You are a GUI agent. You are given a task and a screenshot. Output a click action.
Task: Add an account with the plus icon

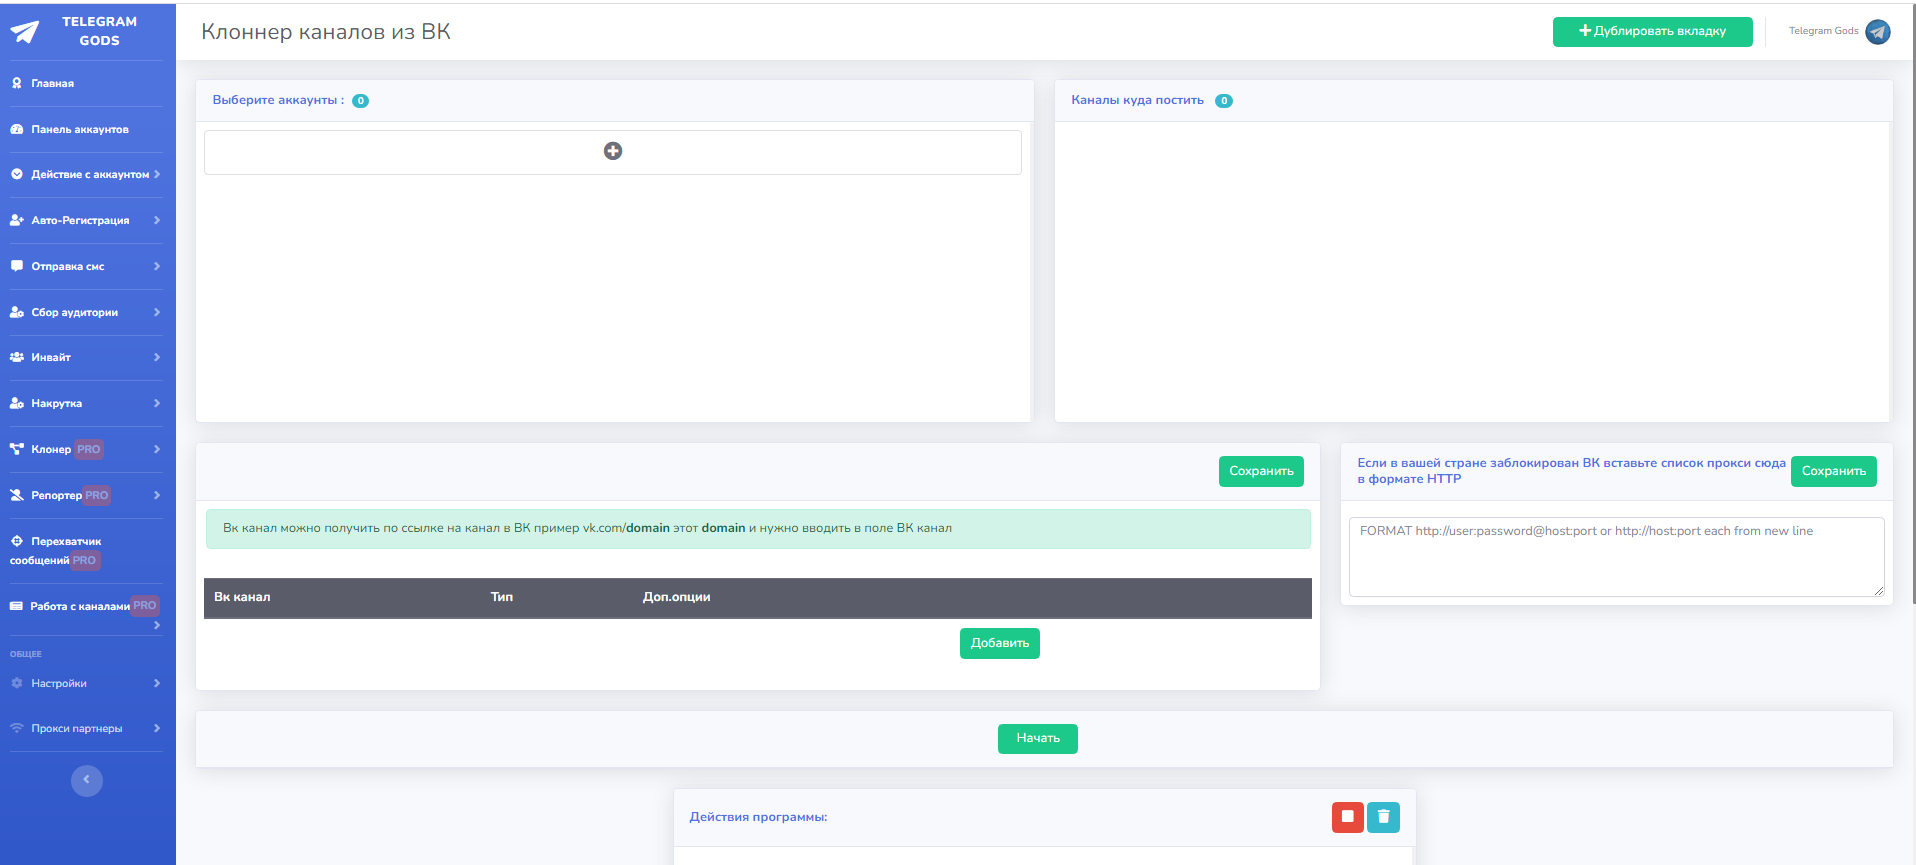(613, 151)
